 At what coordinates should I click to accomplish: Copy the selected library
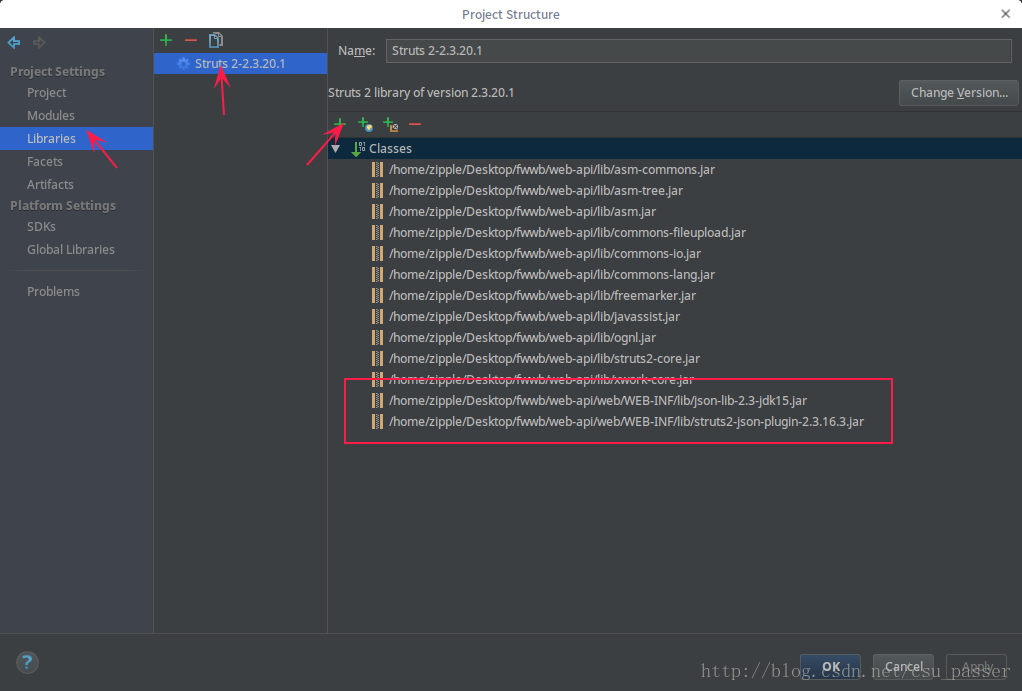point(216,40)
